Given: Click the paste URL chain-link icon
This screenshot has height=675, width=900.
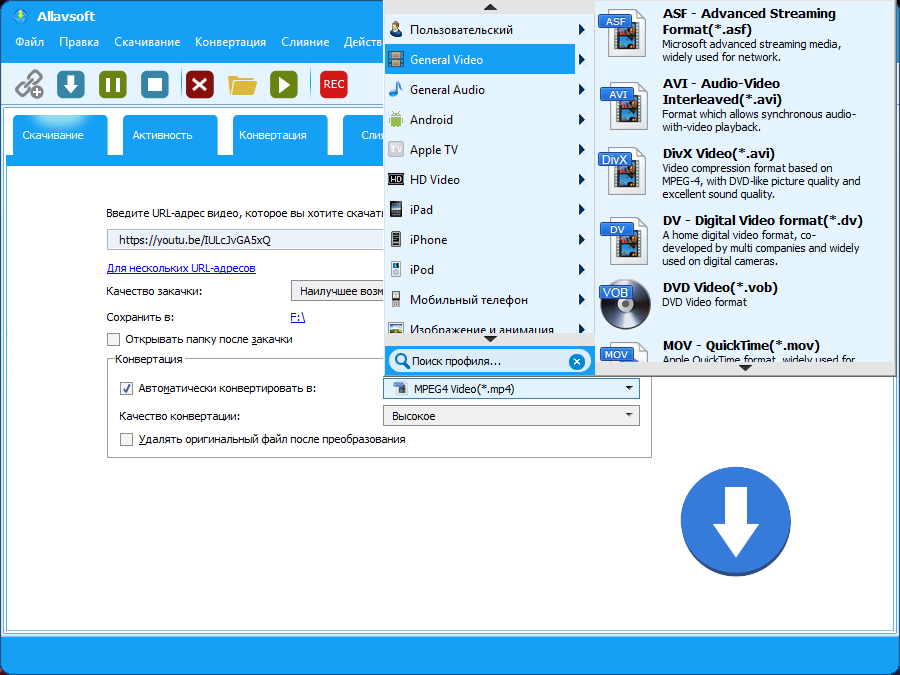Looking at the screenshot, I should point(29,84).
